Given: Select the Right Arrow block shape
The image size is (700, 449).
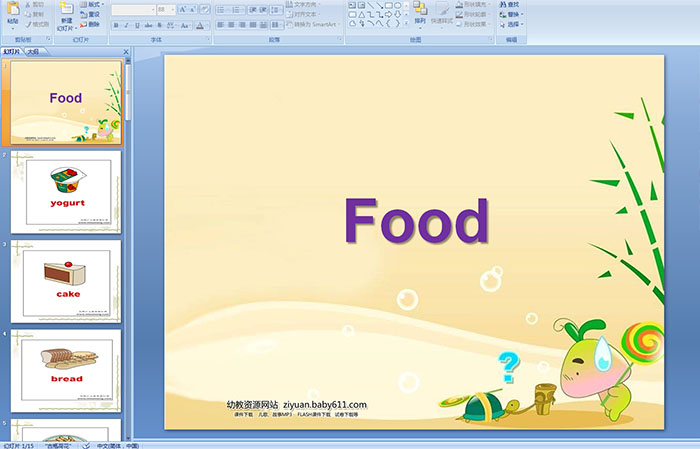Looking at the screenshot, I should point(388,14).
